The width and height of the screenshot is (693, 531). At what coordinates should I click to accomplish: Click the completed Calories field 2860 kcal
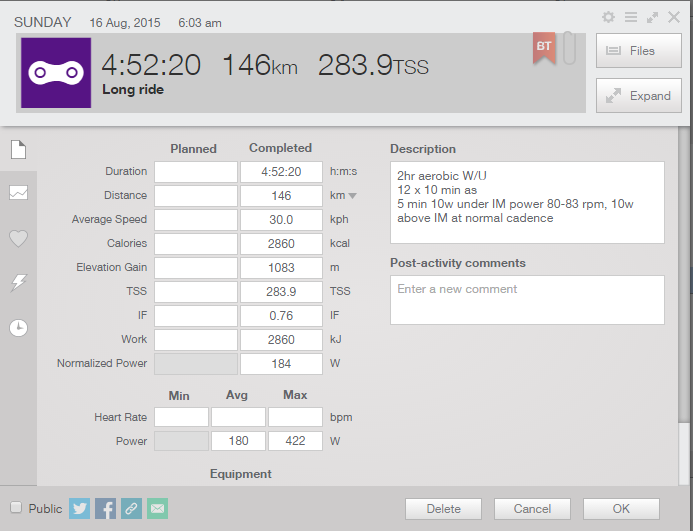click(x=281, y=244)
